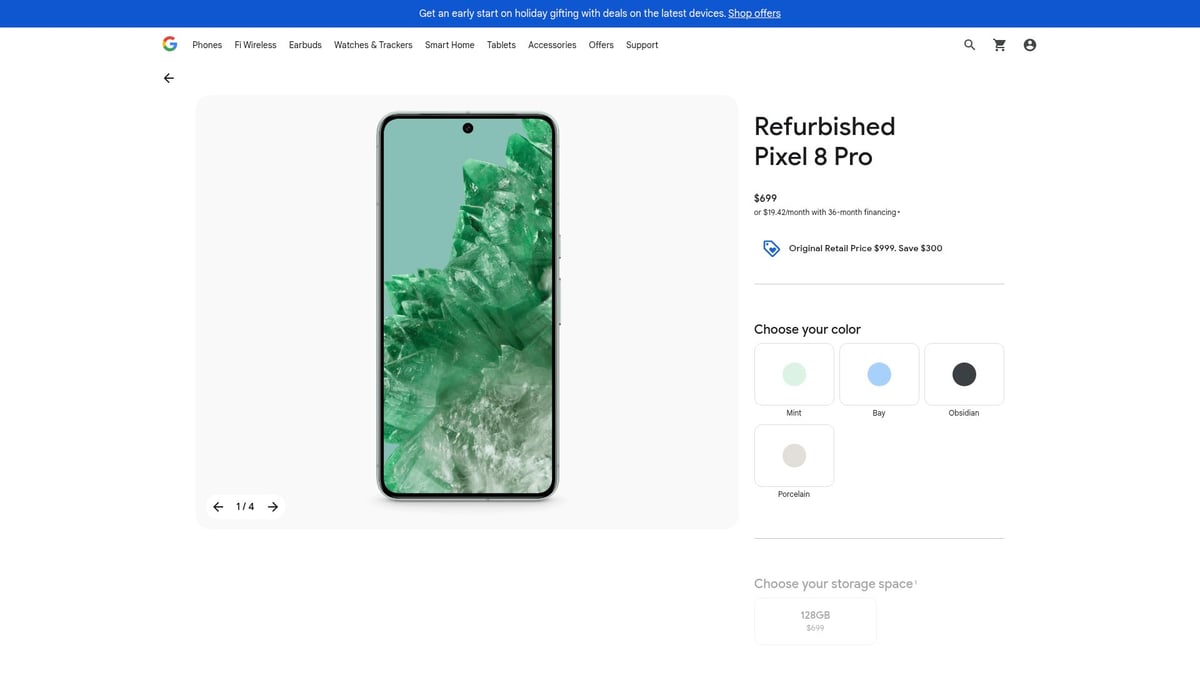Select the Porcelain color option
The height and width of the screenshot is (675, 1200).
(x=793, y=455)
